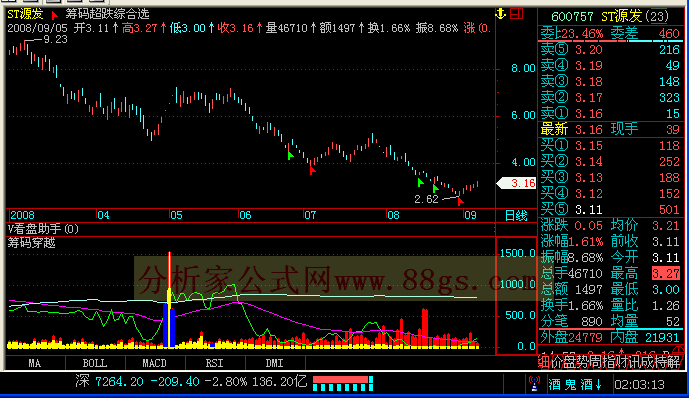Screen dimensions: 689x398
Task: Click the red window-grid icon beside the anchor
Action: [517, 14]
